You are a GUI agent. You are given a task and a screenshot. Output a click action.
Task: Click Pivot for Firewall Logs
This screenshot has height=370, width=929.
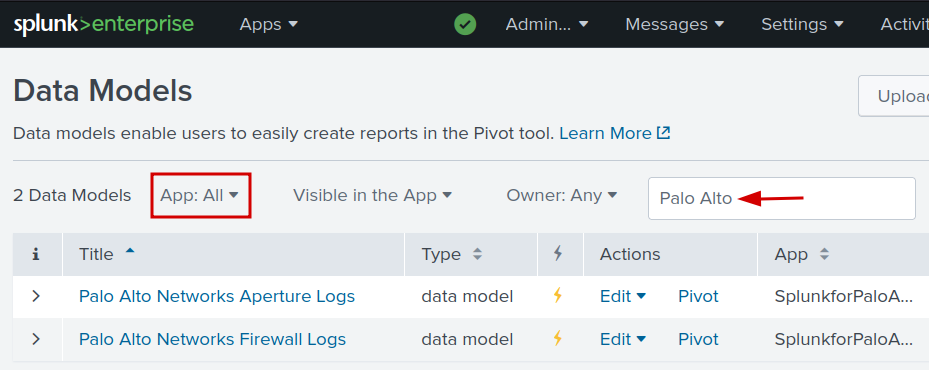click(x=698, y=339)
